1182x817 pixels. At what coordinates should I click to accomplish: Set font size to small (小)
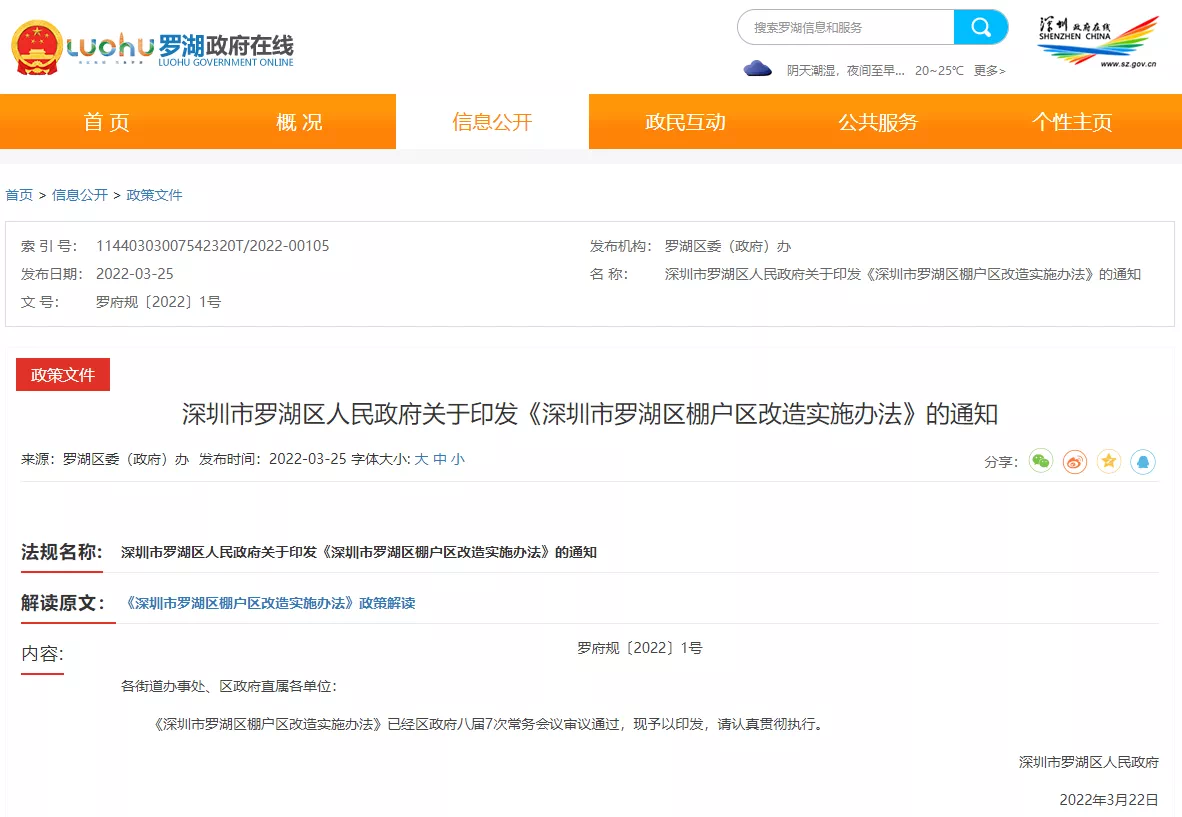pos(458,459)
